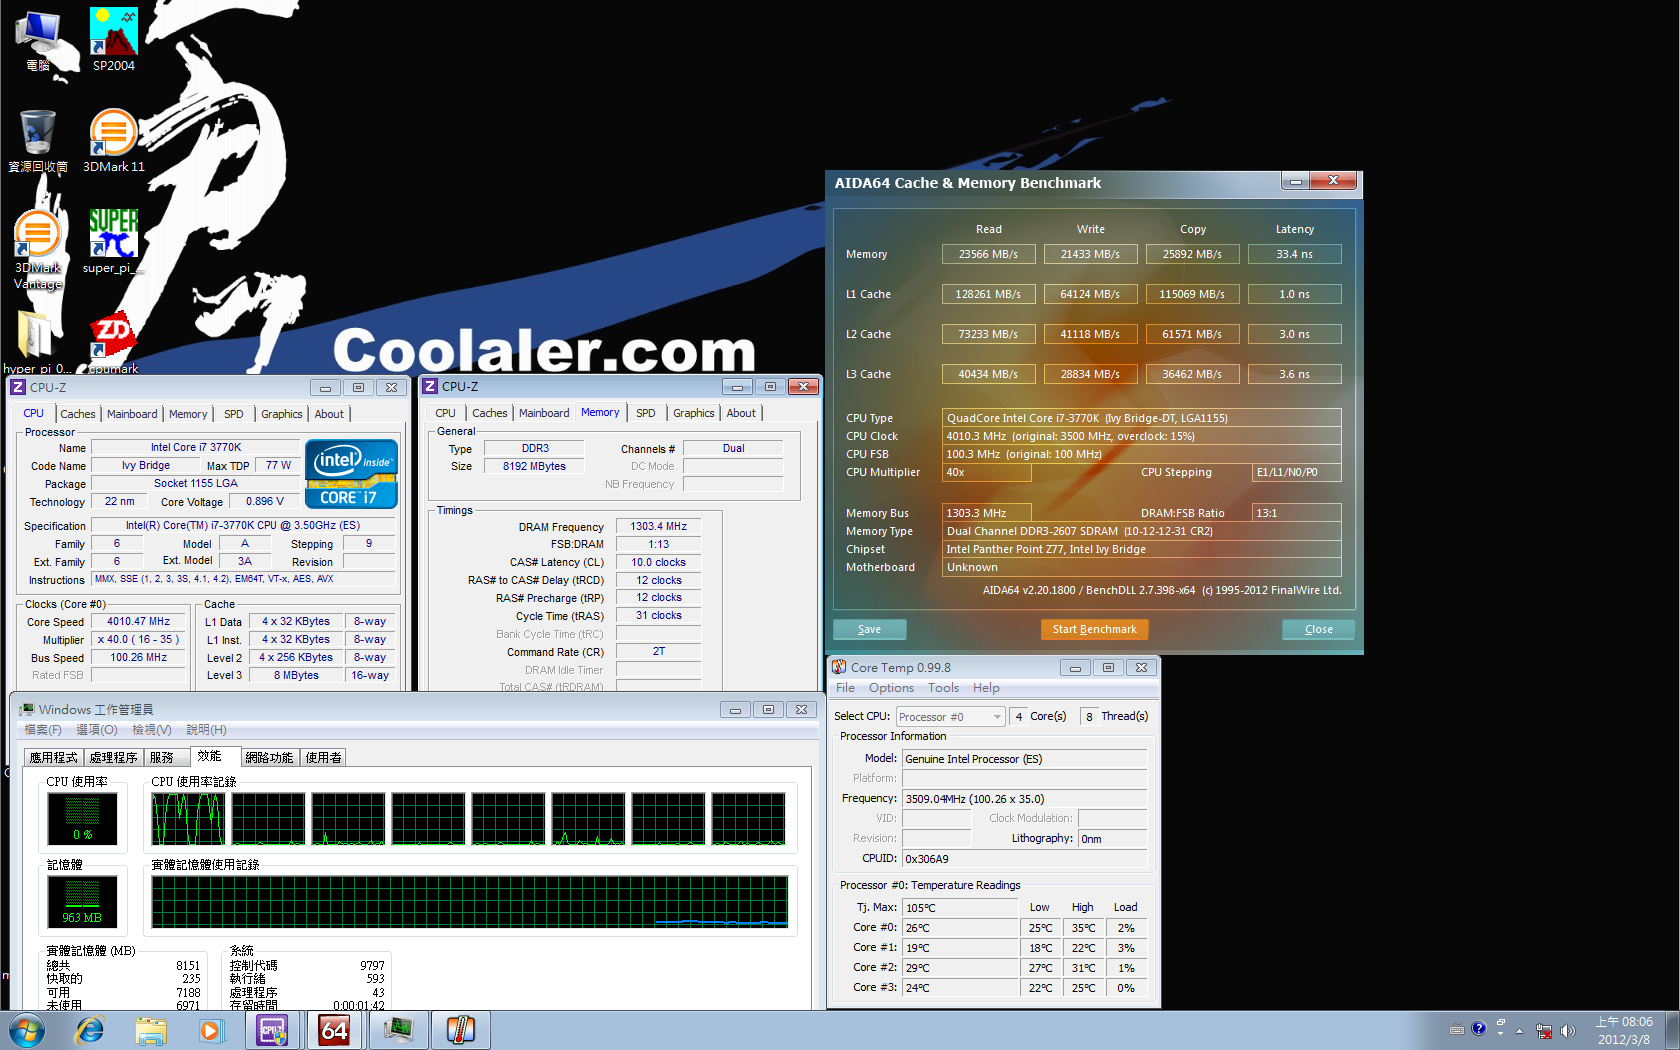This screenshot has width=1680, height=1050.
Task: Open the Recycle Bin desktop icon
Action: [x=38, y=141]
